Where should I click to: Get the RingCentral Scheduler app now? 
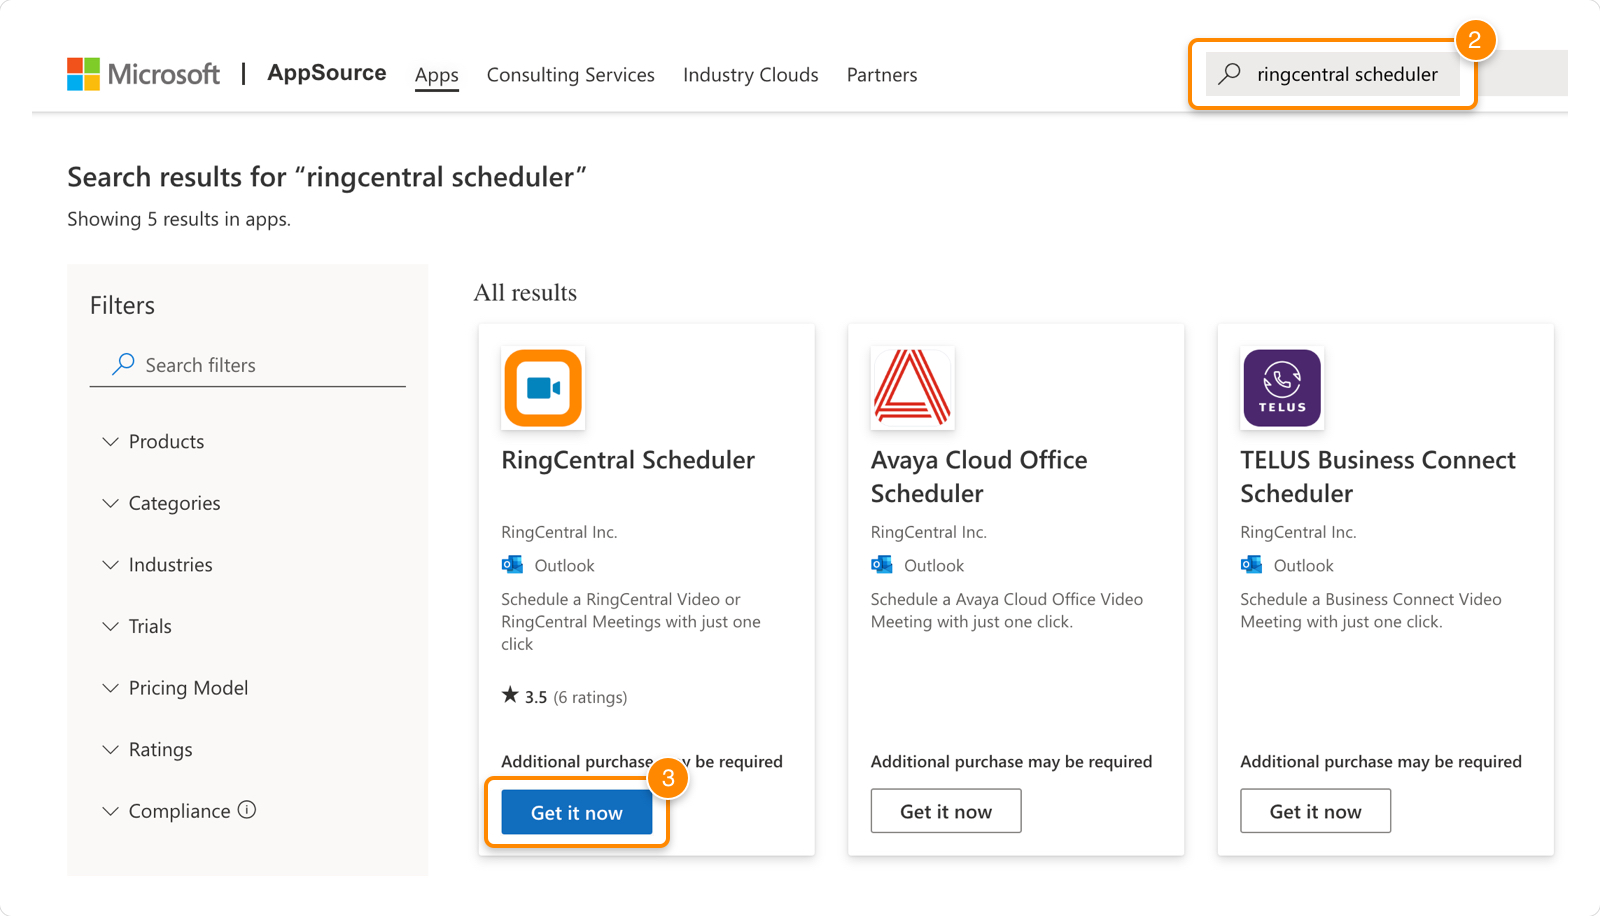point(576,812)
